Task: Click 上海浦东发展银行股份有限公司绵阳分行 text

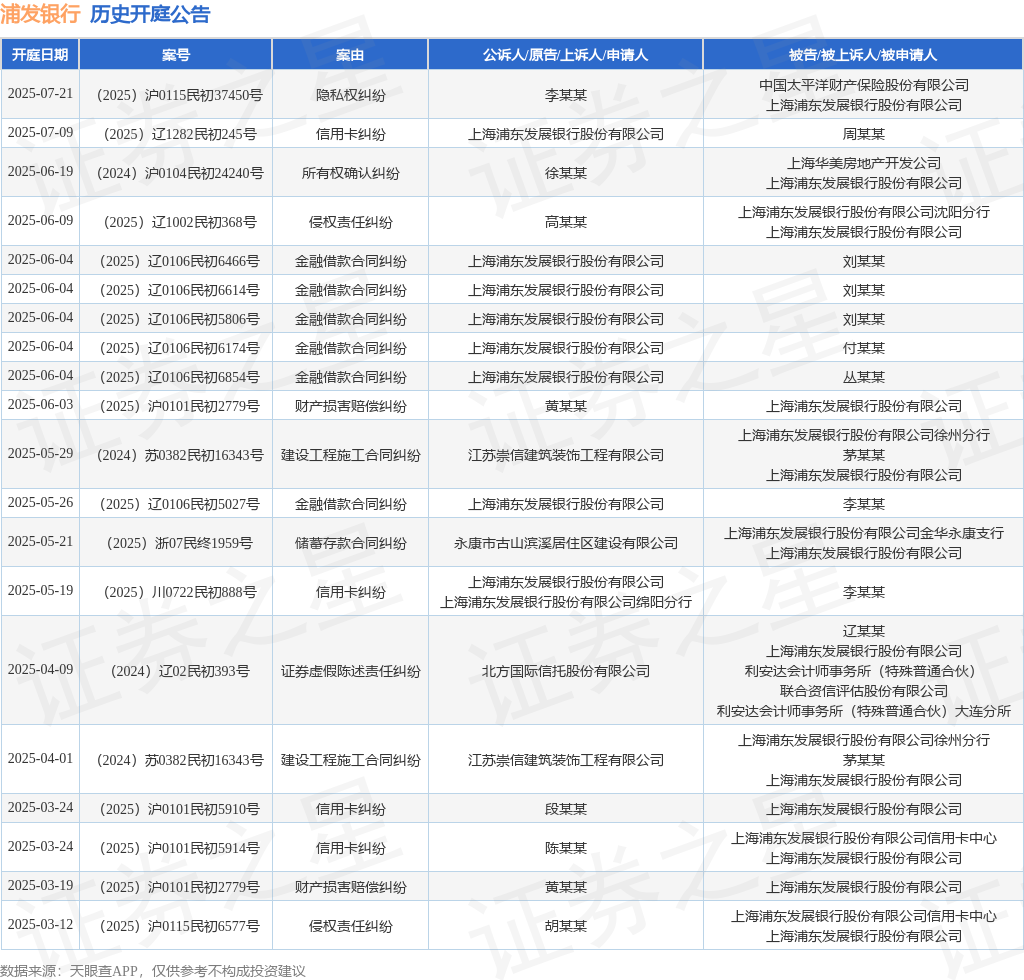Action: click(566, 603)
